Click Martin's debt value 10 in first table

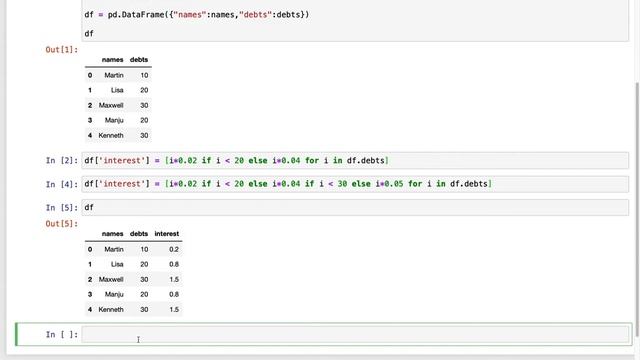144,75
